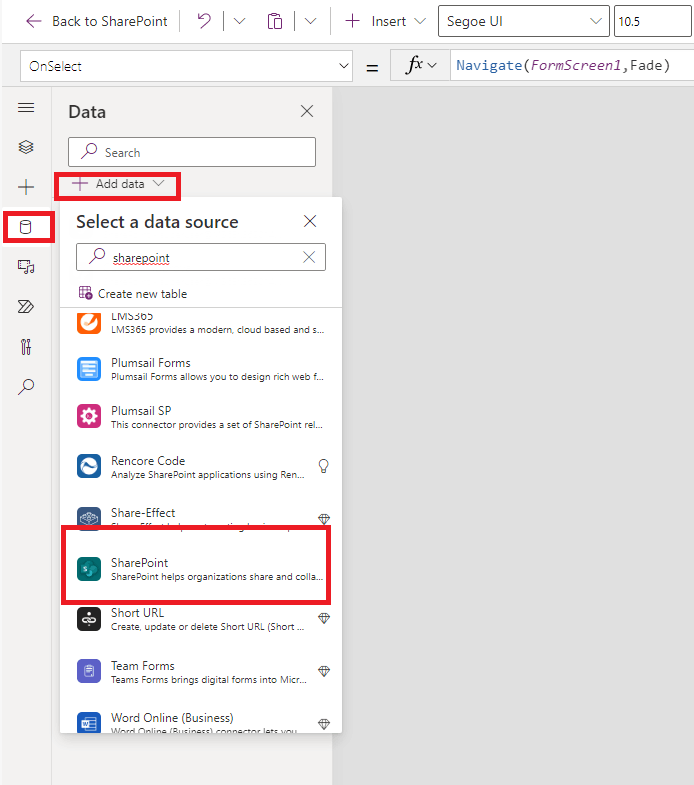Open the Segoe UI font dropdown

[x=524, y=21]
